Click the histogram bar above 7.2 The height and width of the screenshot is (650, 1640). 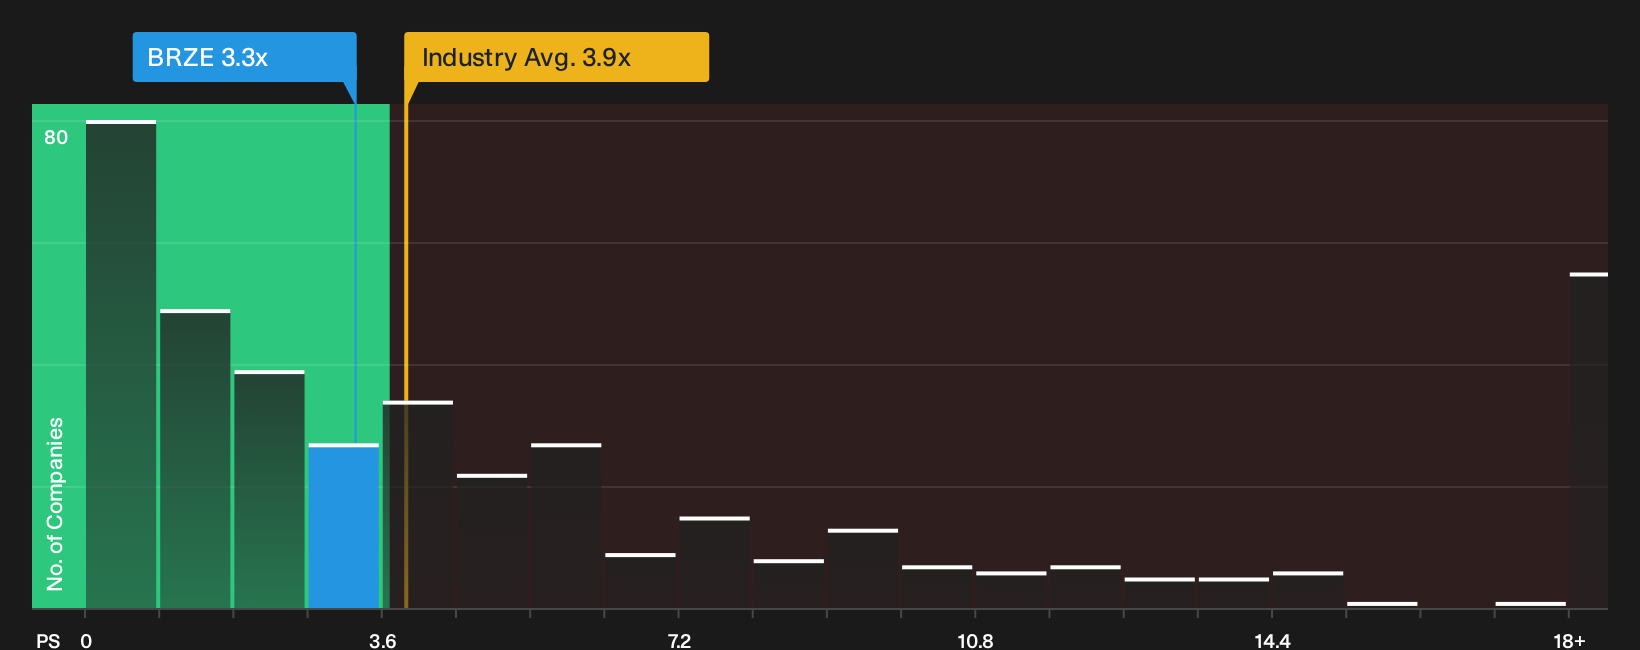coord(714,562)
